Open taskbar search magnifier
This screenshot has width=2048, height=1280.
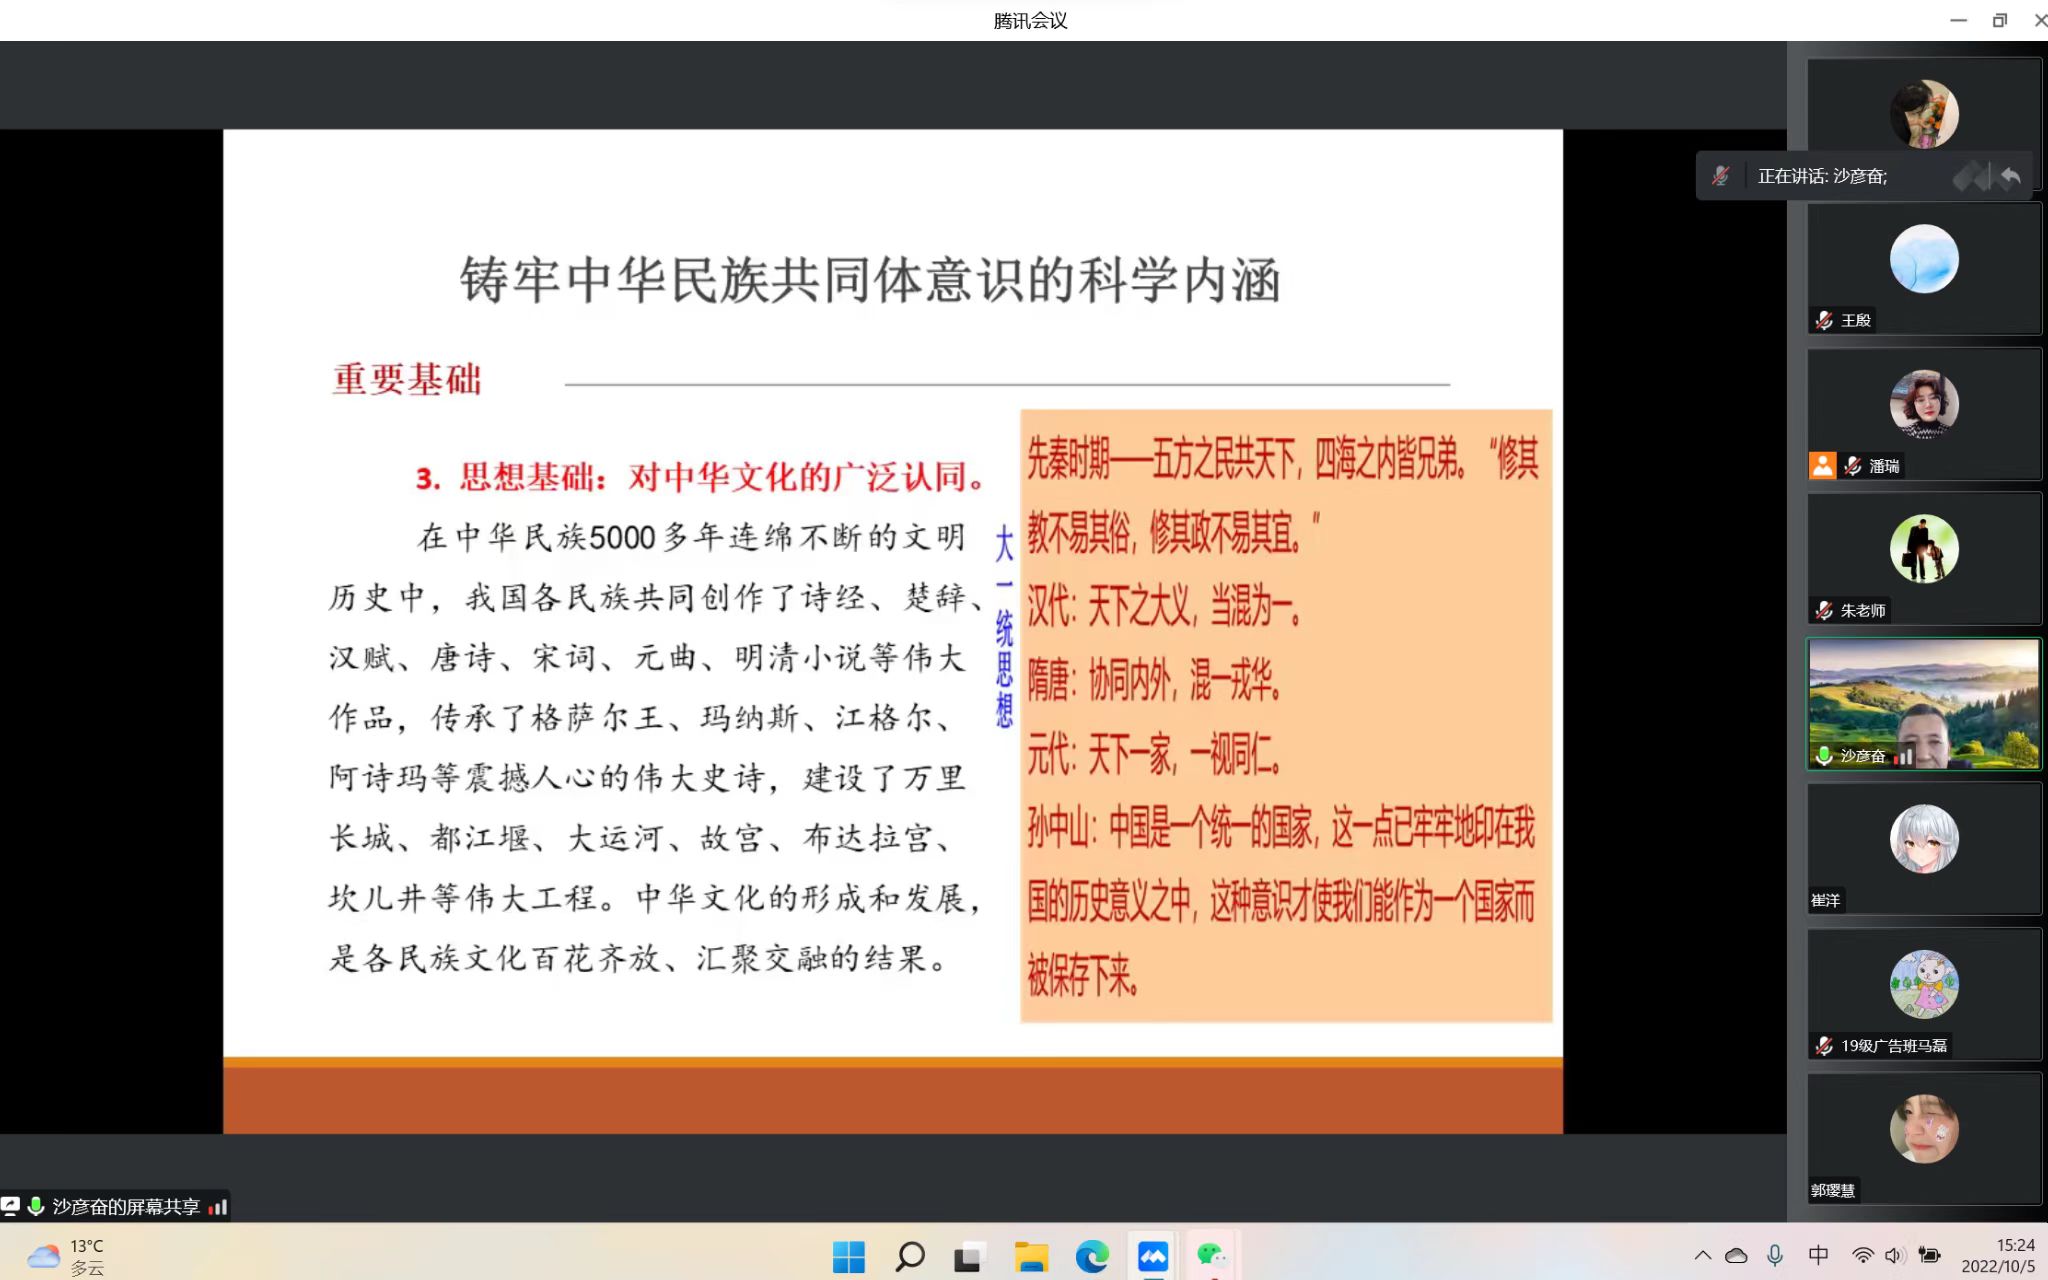(909, 1256)
